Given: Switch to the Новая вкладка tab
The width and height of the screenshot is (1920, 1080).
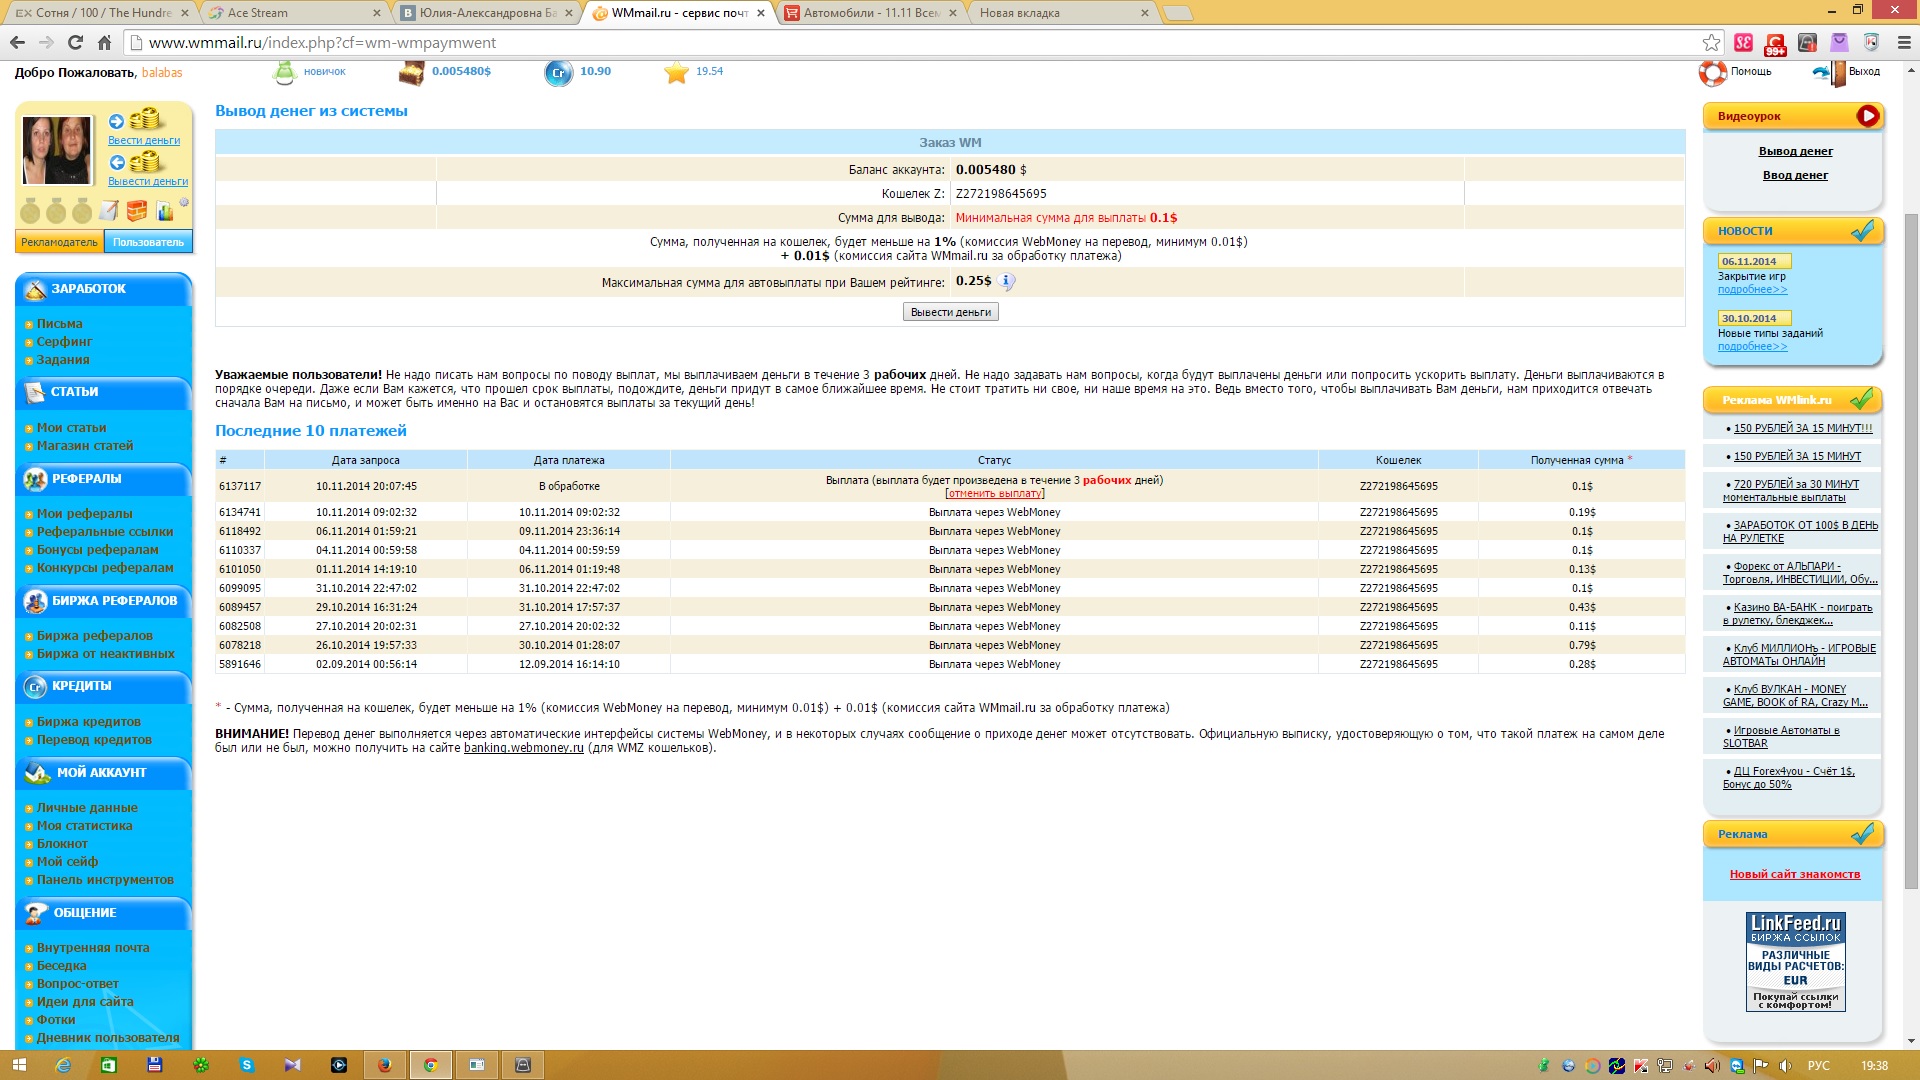Looking at the screenshot, I should 1060,13.
